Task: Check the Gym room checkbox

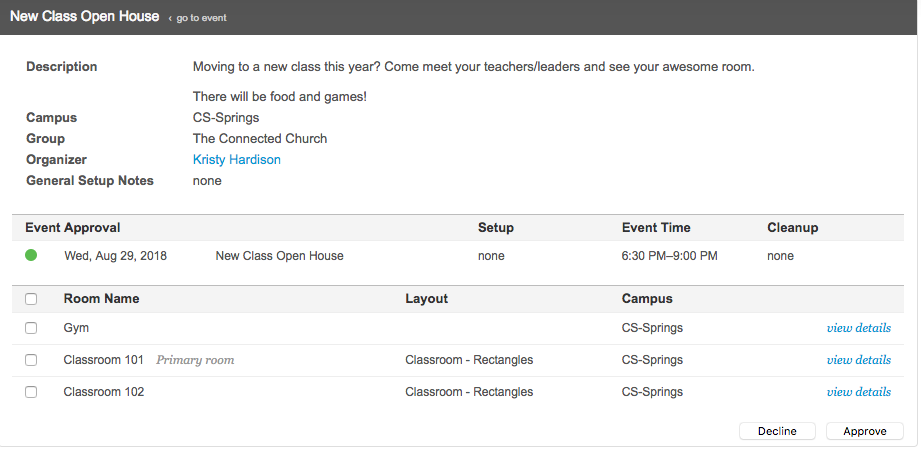Action: [x=31, y=328]
